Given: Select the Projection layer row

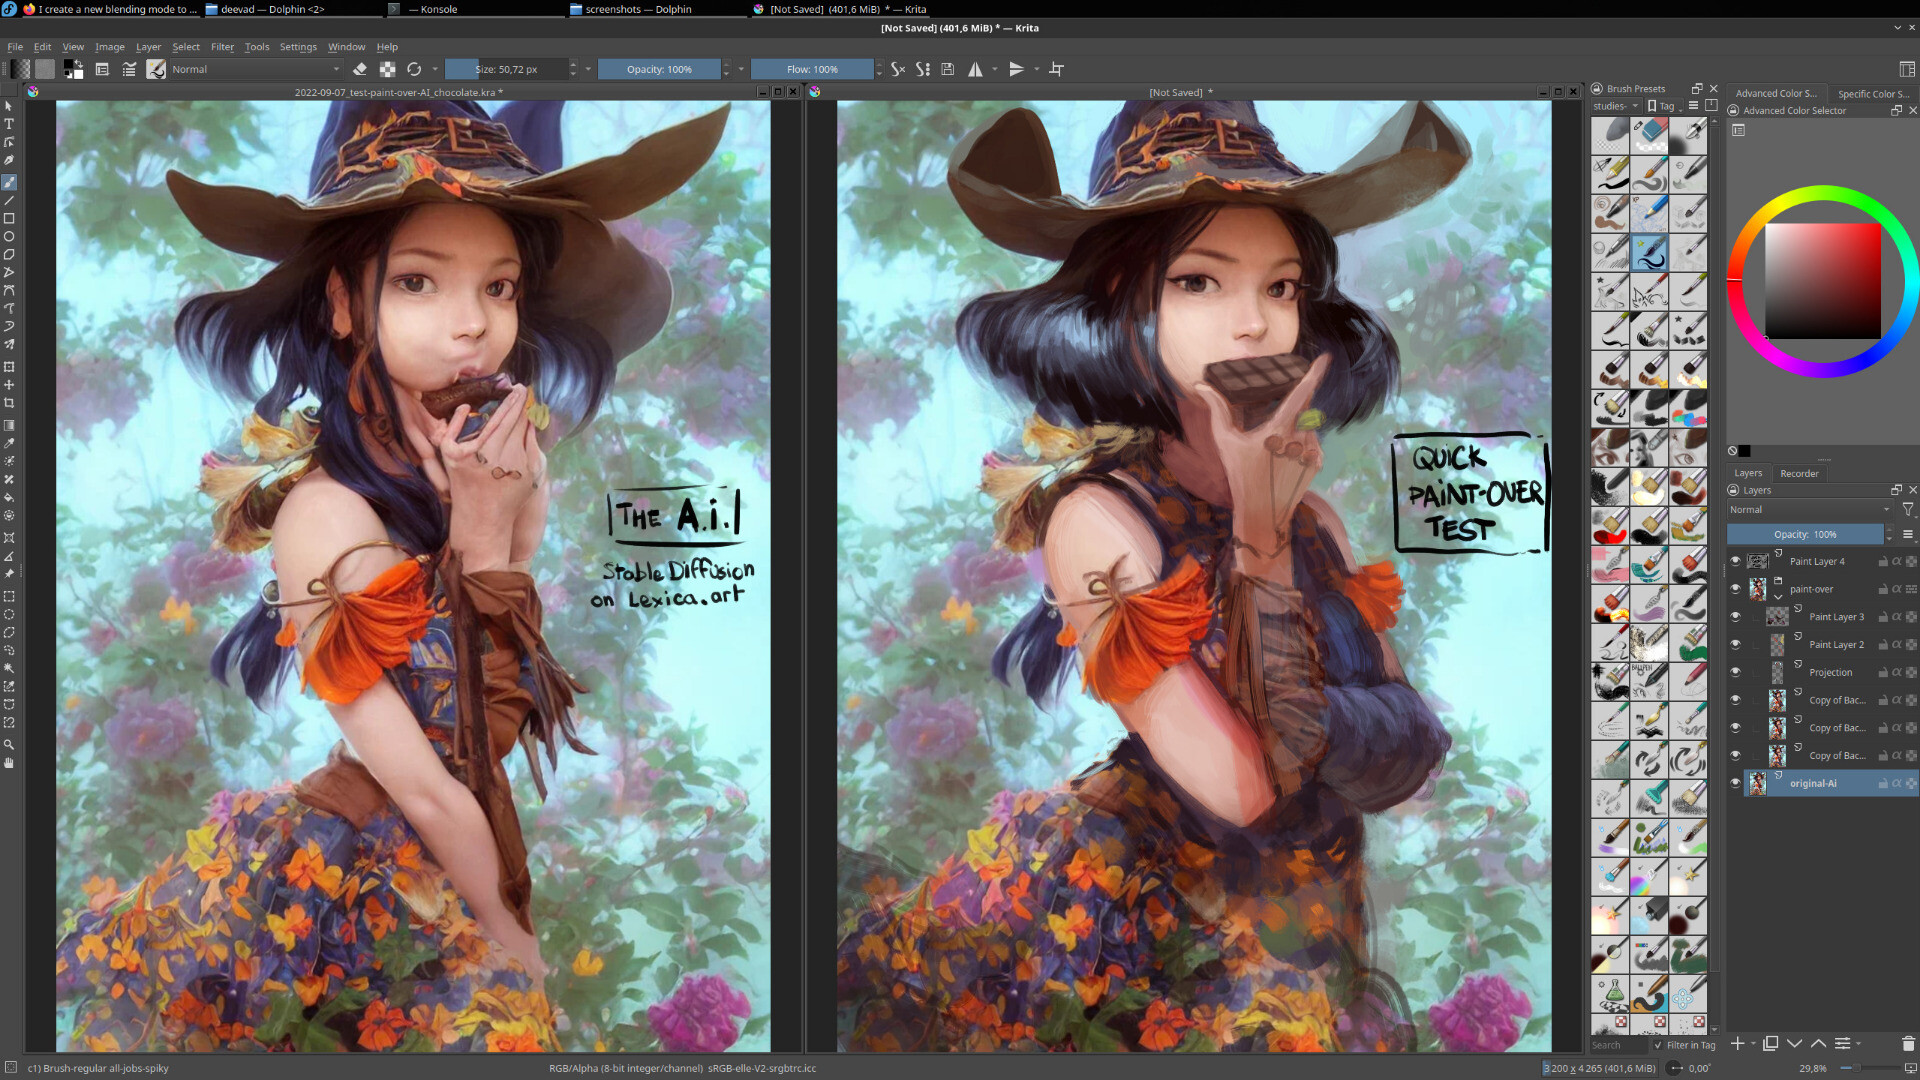Looking at the screenshot, I should [x=1830, y=672].
